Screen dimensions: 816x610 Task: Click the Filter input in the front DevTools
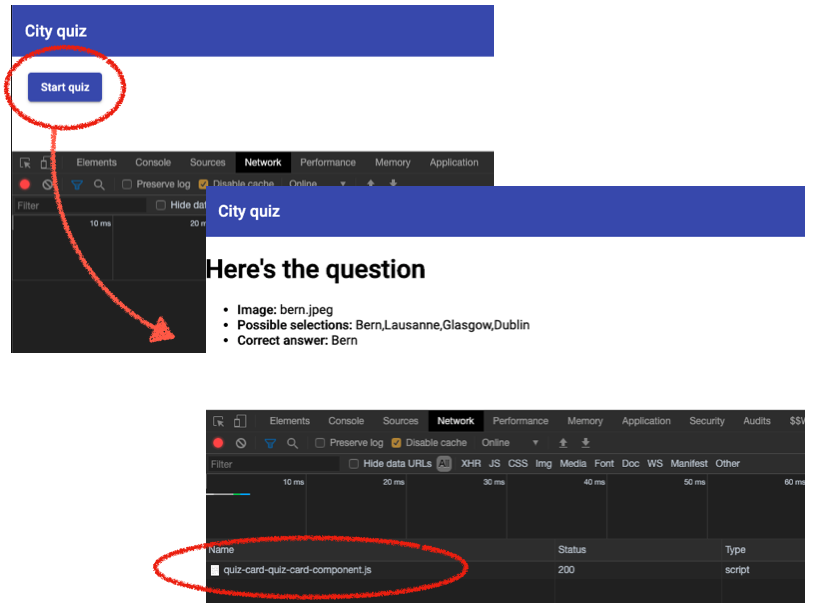point(274,464)
